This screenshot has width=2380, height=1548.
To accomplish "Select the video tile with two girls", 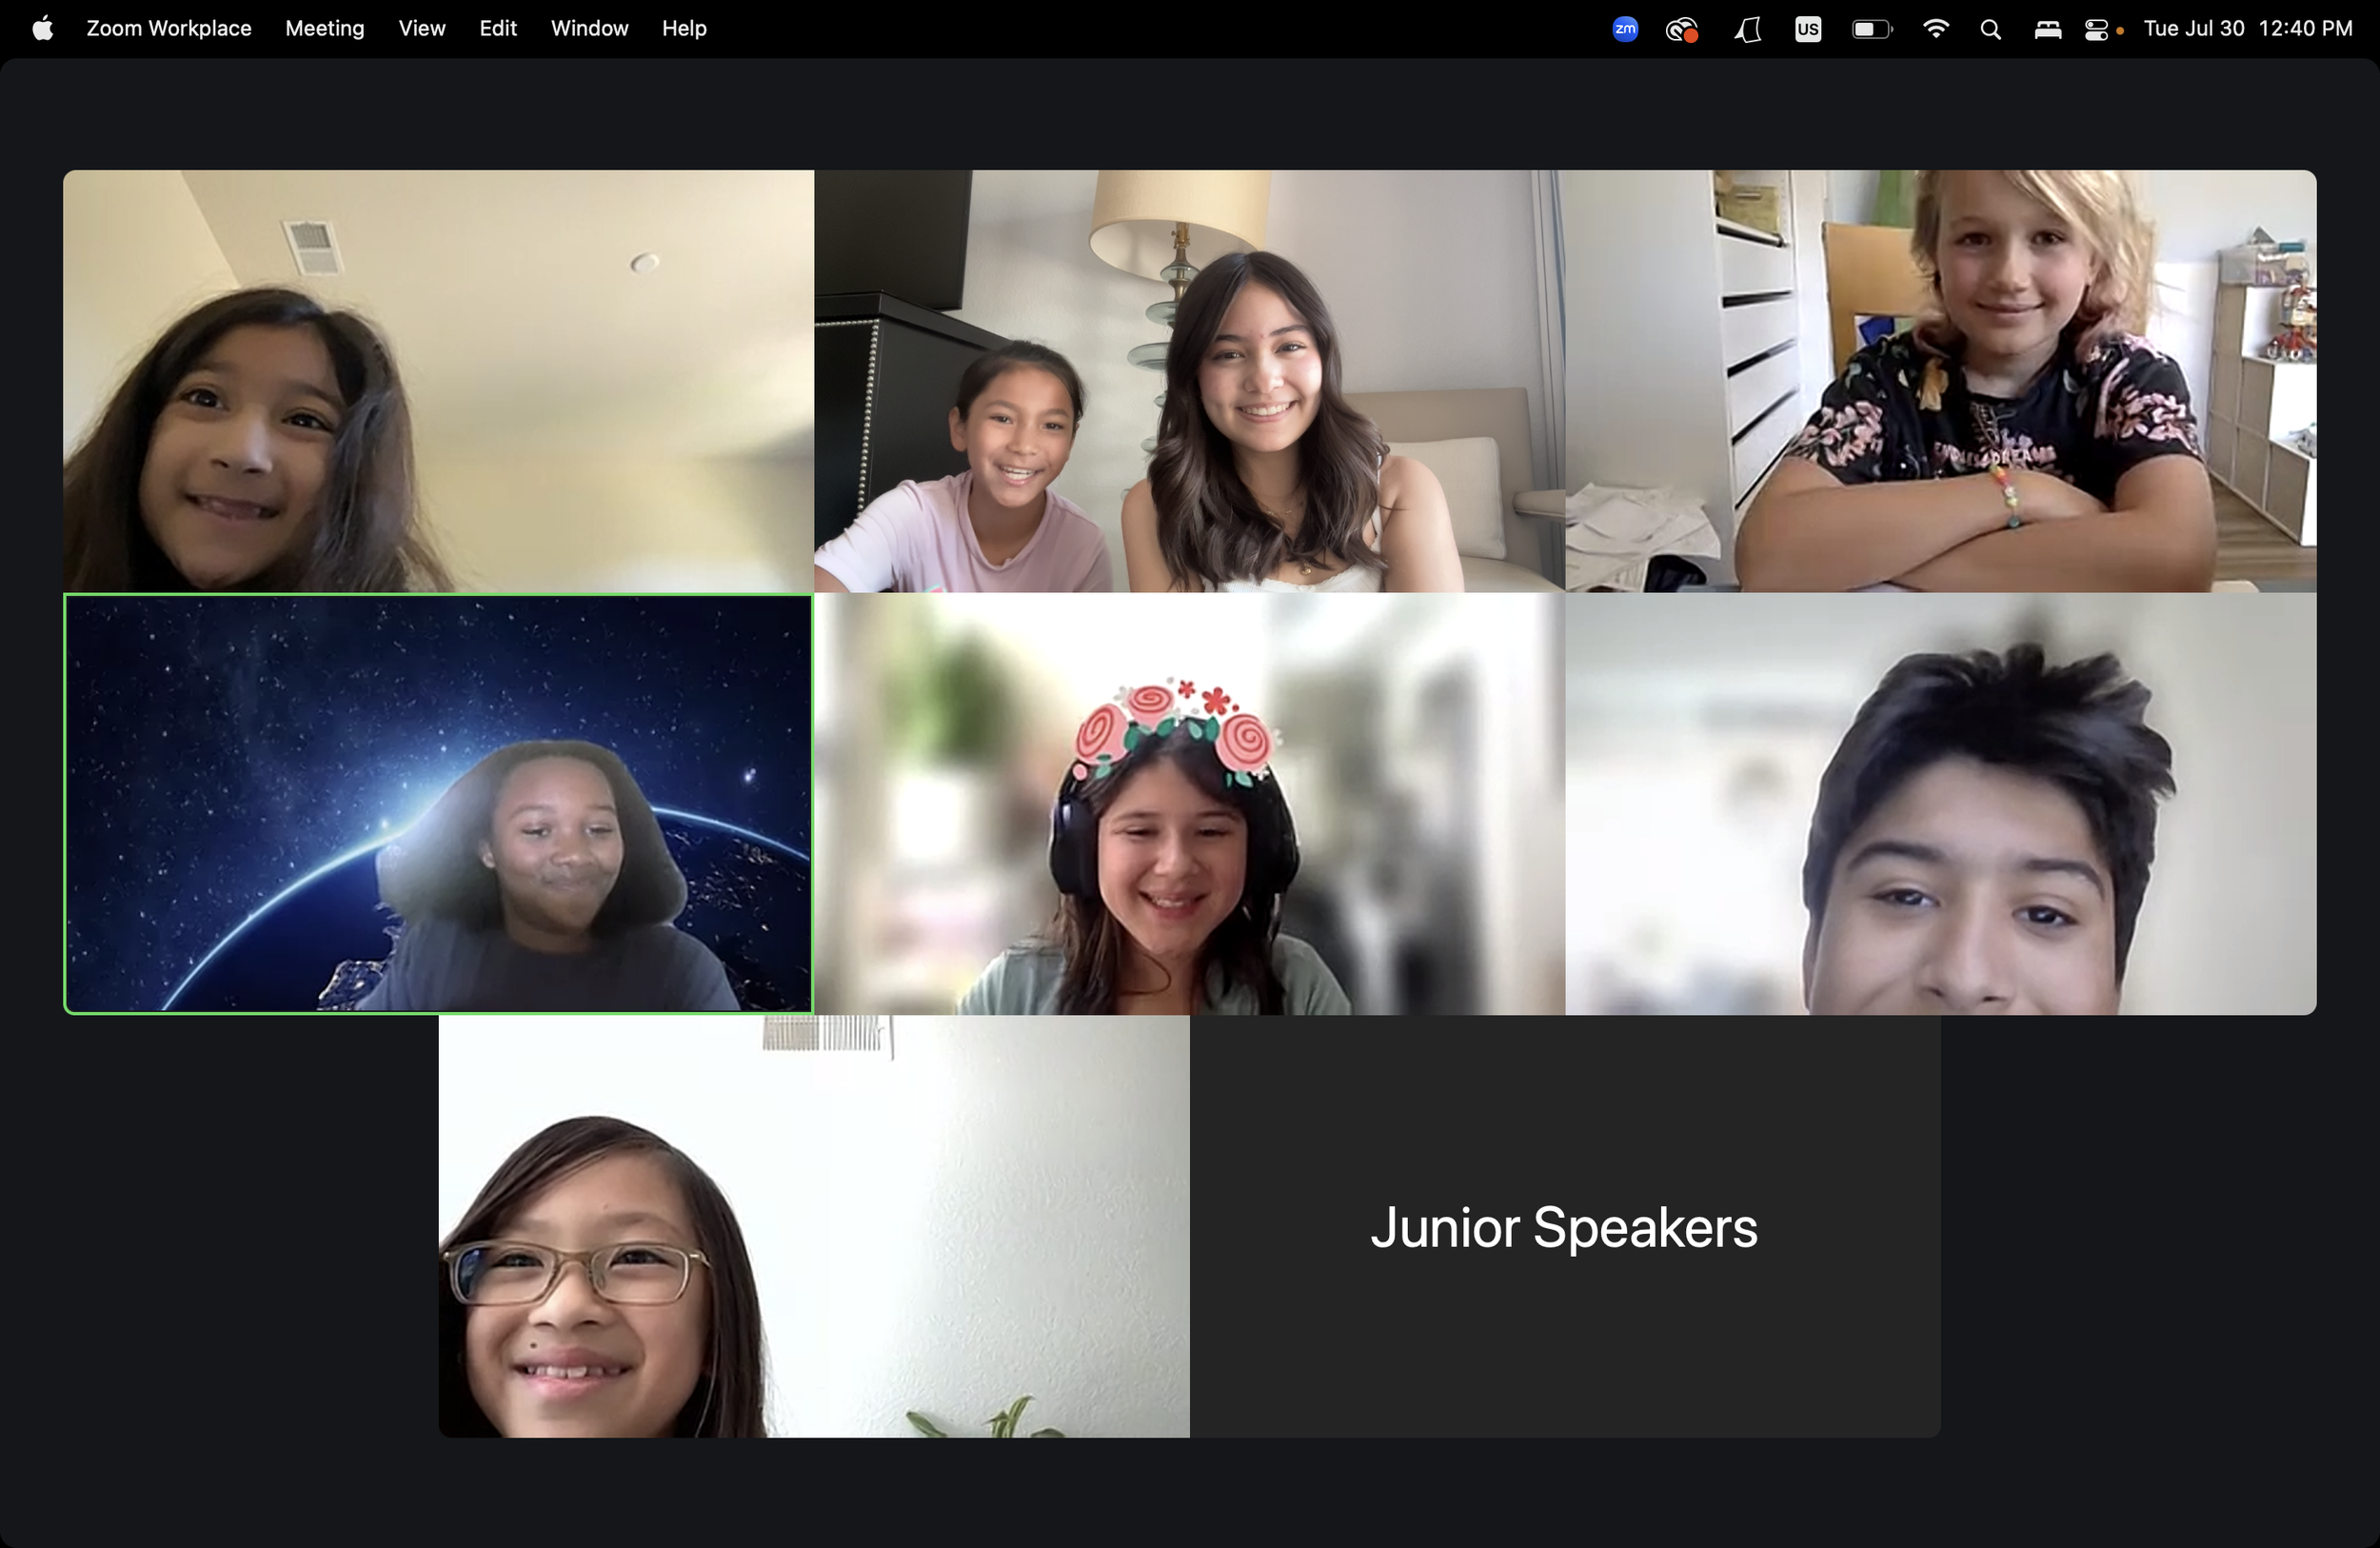I will 1189,381.
